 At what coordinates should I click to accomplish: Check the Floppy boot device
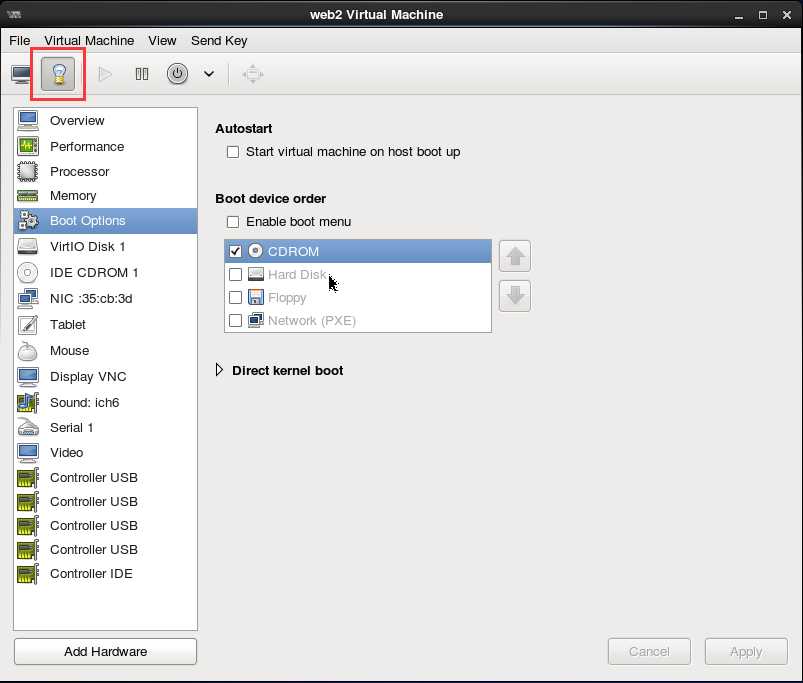pyautogui.click(x=235, y=297)
